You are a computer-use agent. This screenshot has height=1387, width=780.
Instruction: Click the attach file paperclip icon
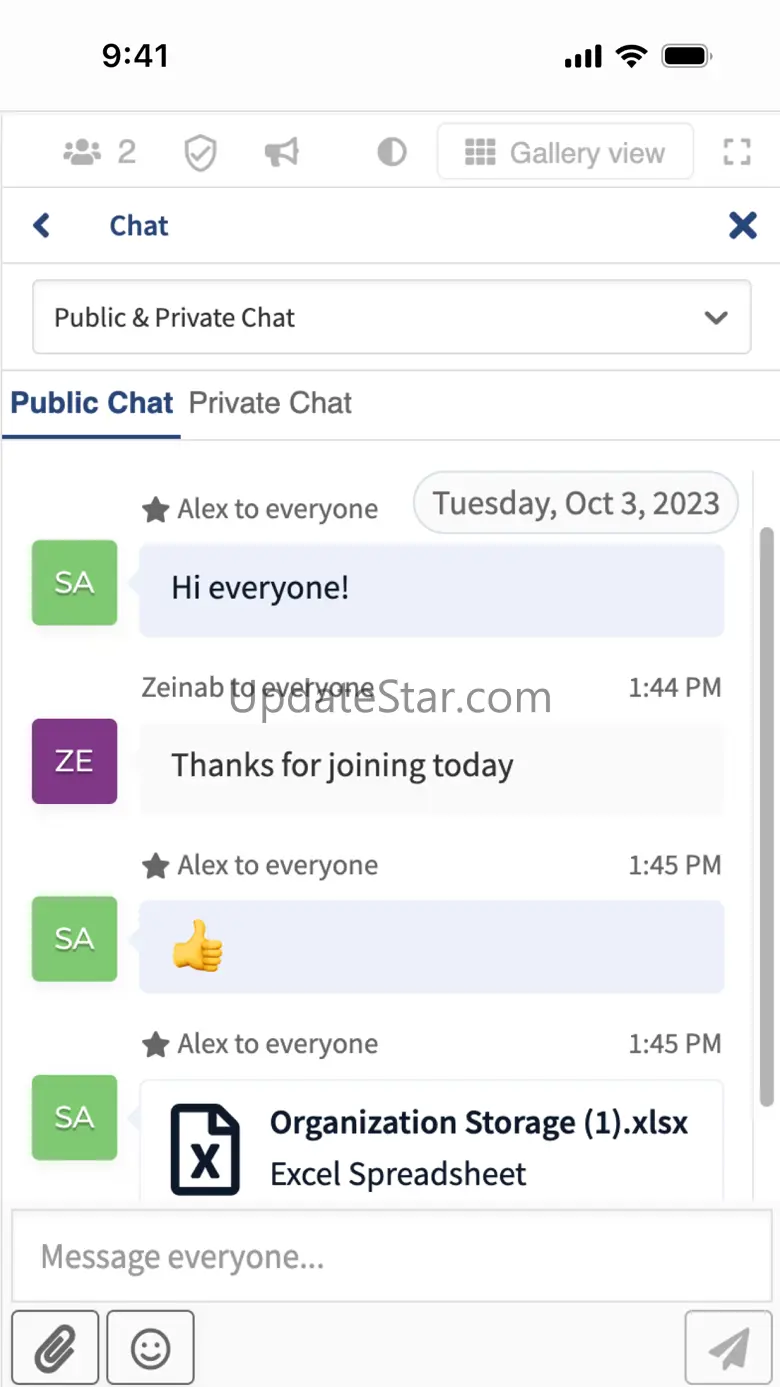[x=55, y=1348]
